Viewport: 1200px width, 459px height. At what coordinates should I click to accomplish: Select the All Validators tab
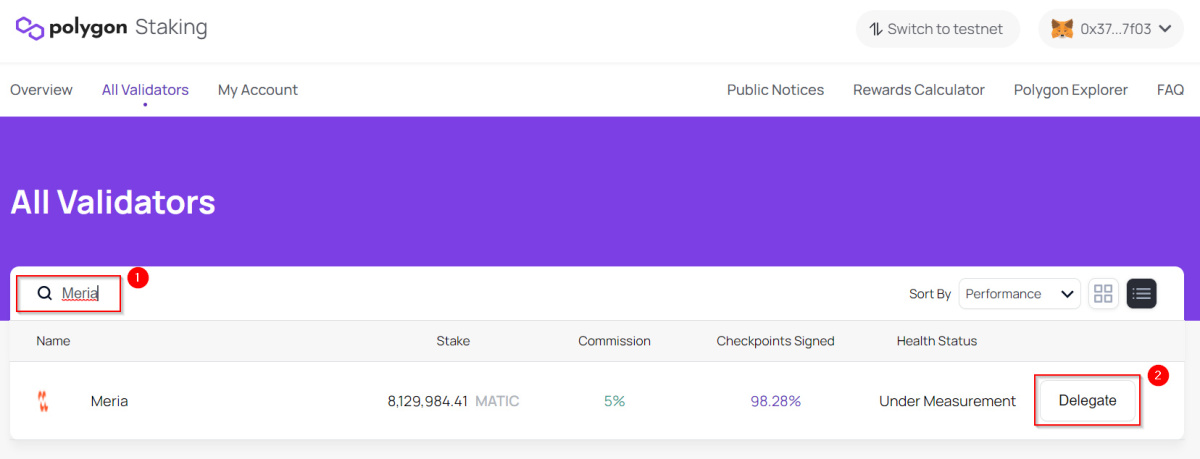coord(145,90)
